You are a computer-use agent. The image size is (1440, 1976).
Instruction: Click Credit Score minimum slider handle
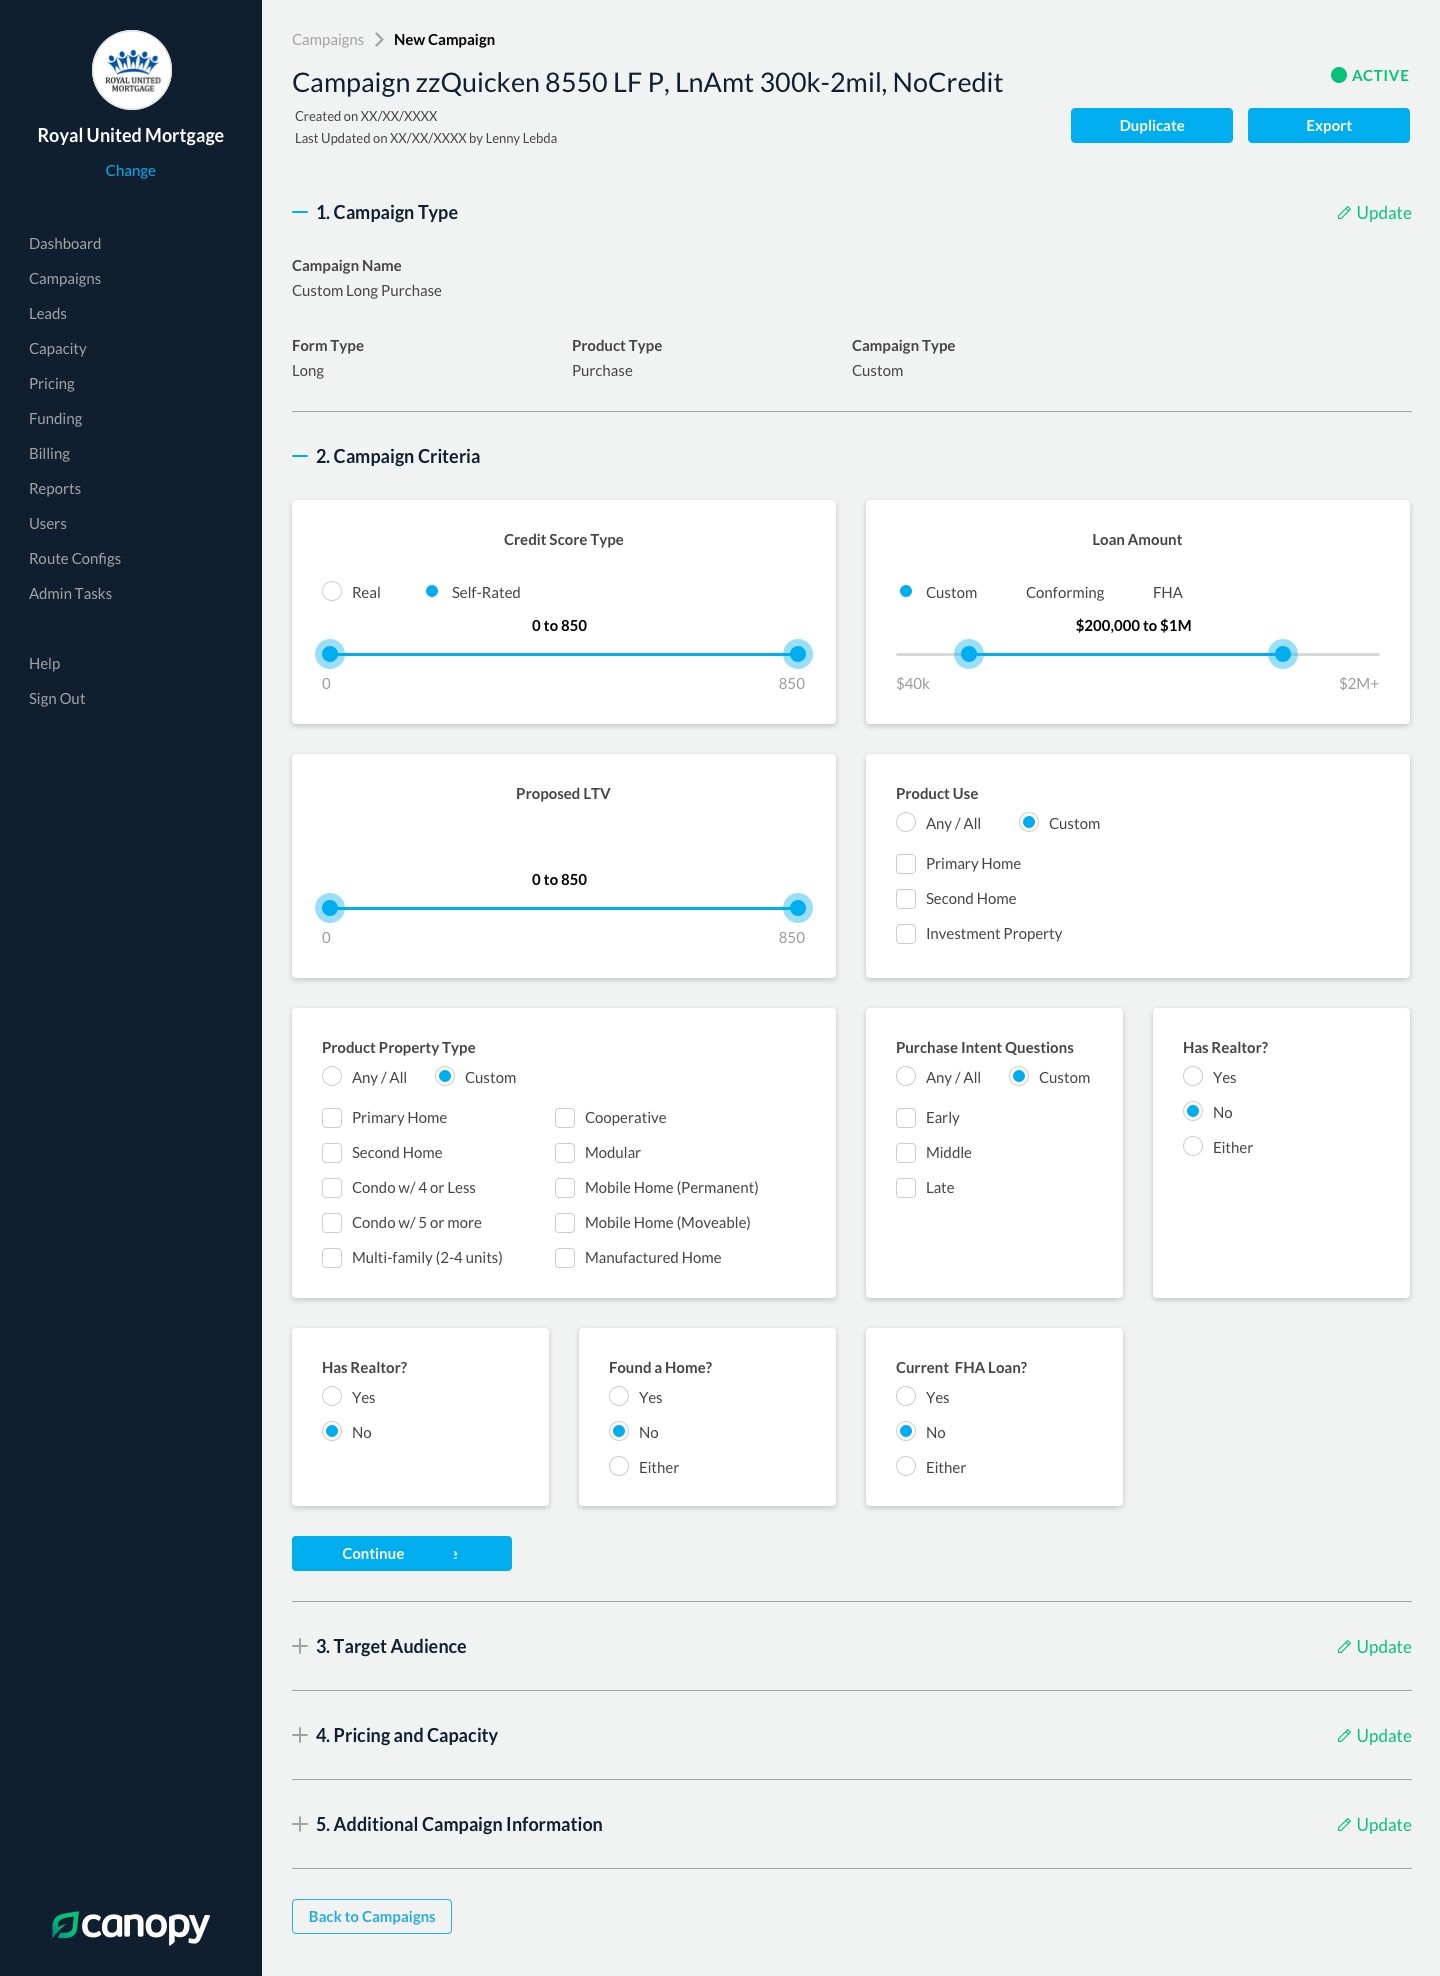pyautogui.click(x=330, y=654)
